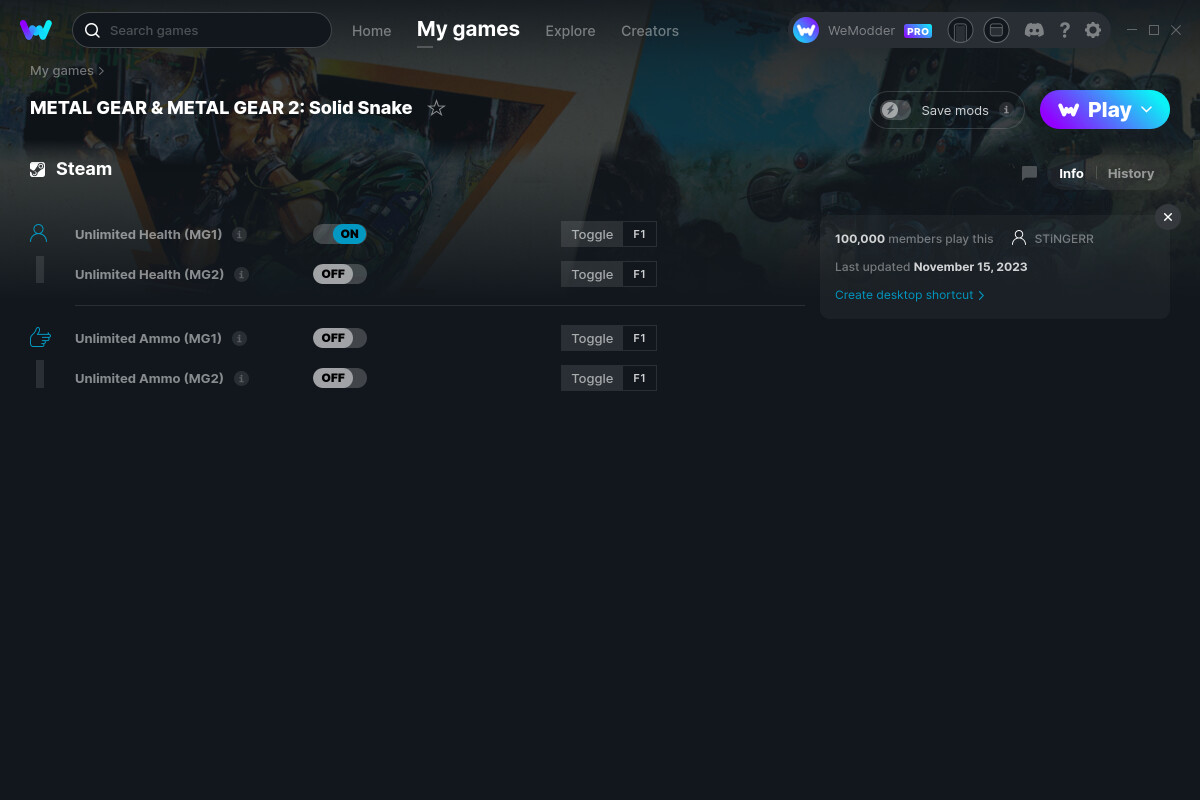
Task: Click F1 hotkey for Unlimited Health (MG2)
Action: click(x=640, y=274)
